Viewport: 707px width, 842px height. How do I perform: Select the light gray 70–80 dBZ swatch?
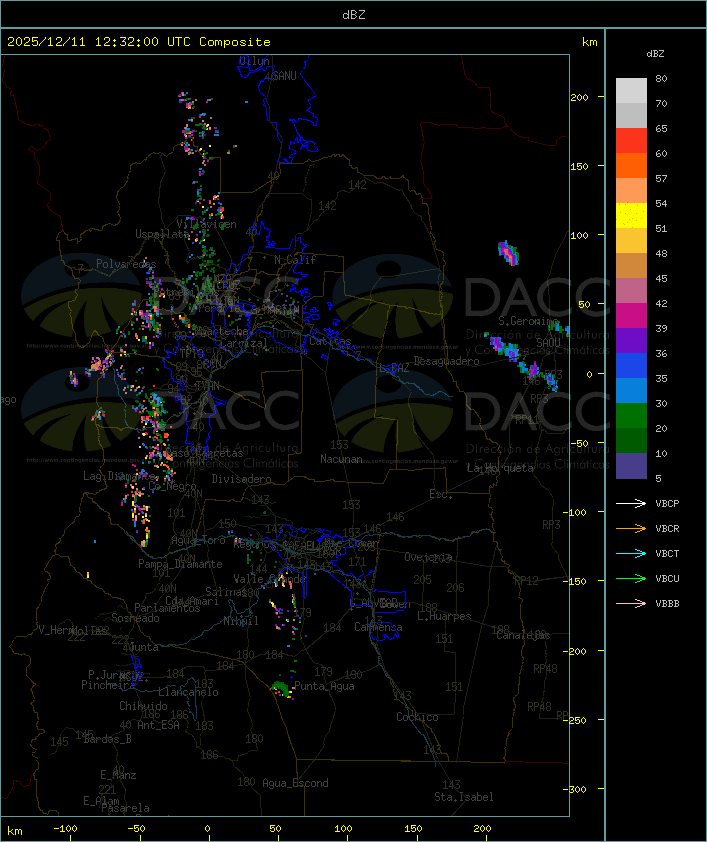pyautogui.click(x=631, y=90)
